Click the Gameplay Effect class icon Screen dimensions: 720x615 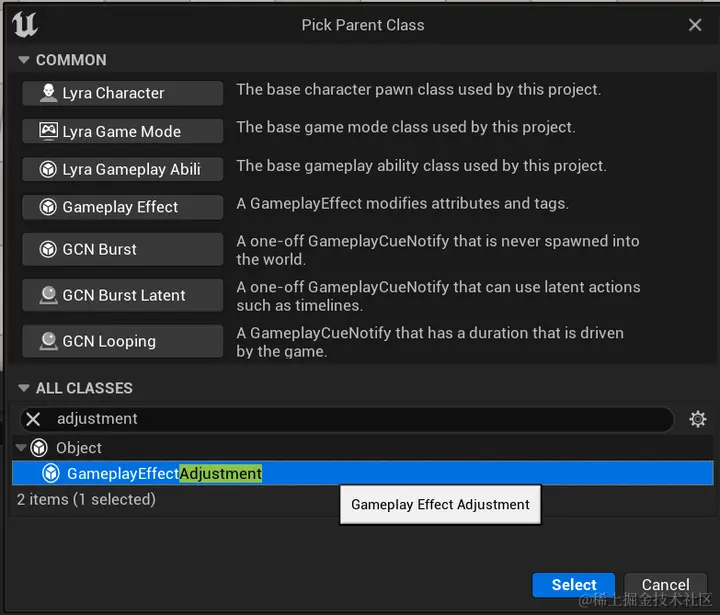click(x=48, y=207)
